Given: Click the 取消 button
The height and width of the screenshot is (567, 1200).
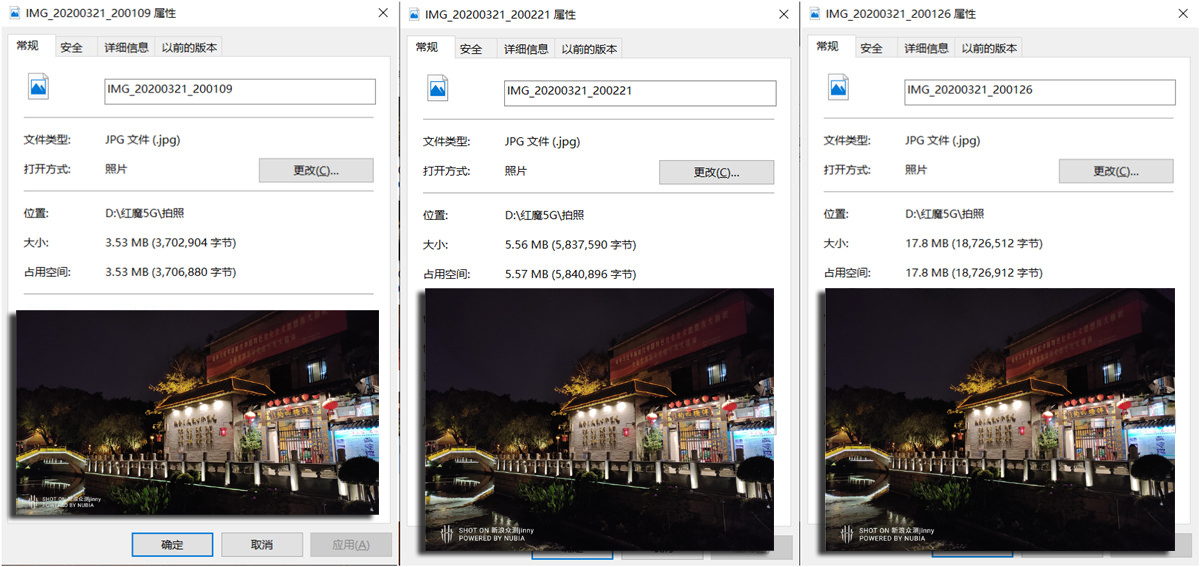Looking at the screenshot, I should coord(262,545).
